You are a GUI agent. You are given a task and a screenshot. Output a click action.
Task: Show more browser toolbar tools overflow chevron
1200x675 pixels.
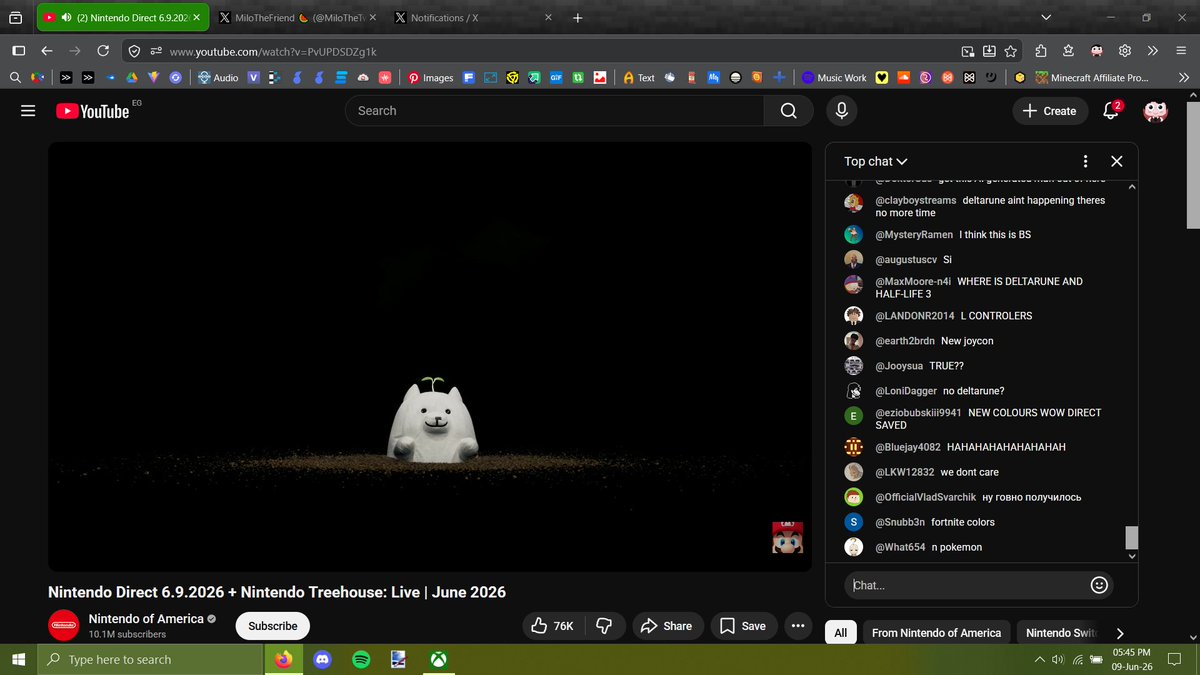coord(1153,51)
